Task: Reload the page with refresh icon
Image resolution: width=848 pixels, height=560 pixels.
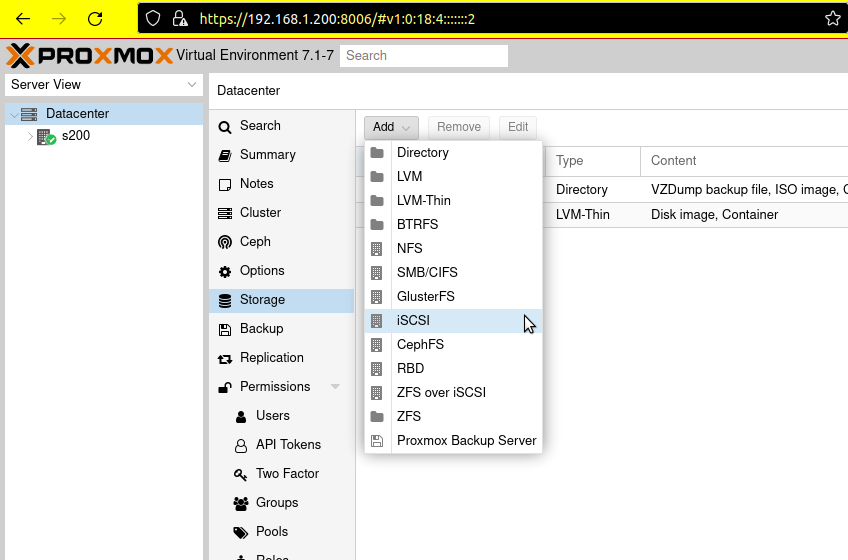Action: click(95, 19)
